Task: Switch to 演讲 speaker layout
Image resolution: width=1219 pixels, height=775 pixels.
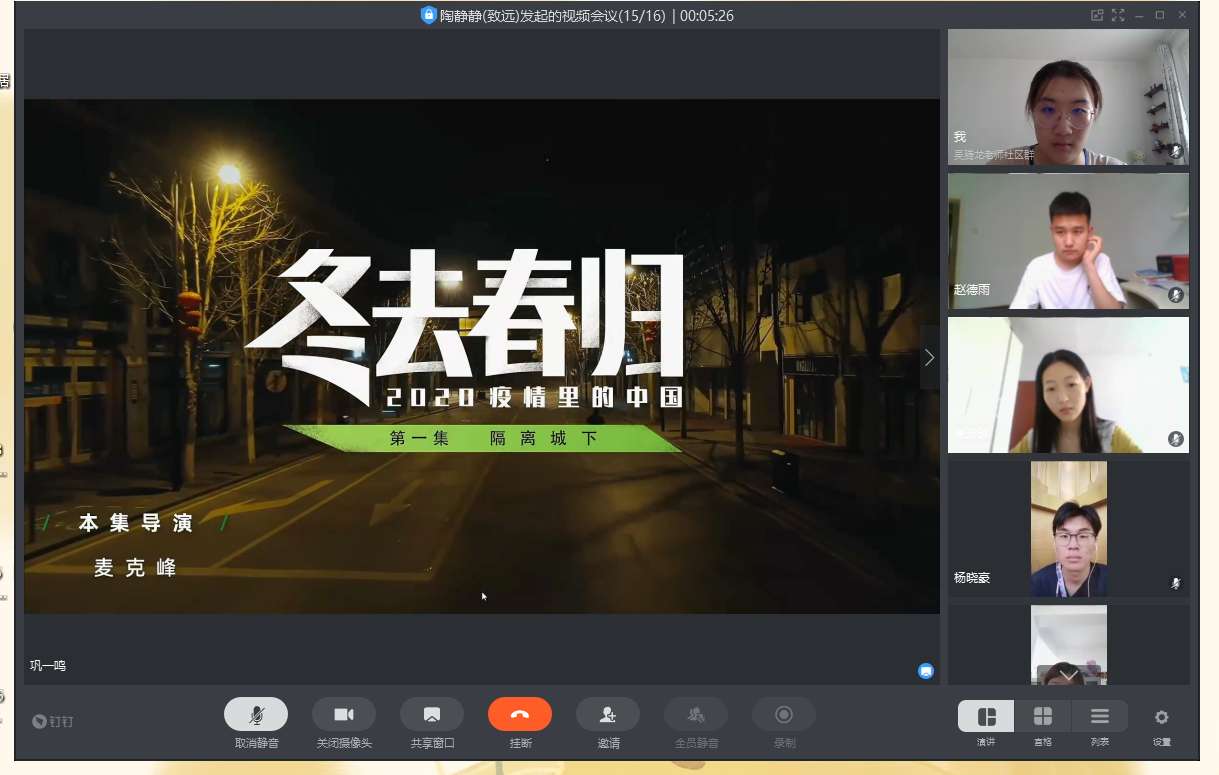Action: click(x=986, y=716)
